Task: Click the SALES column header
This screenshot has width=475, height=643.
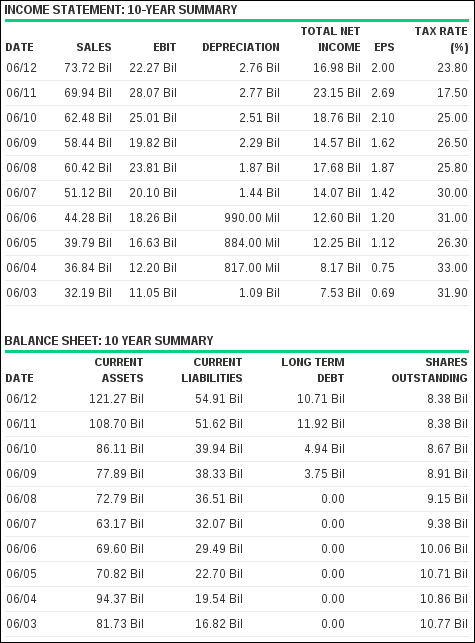Action: click(94, 47)
